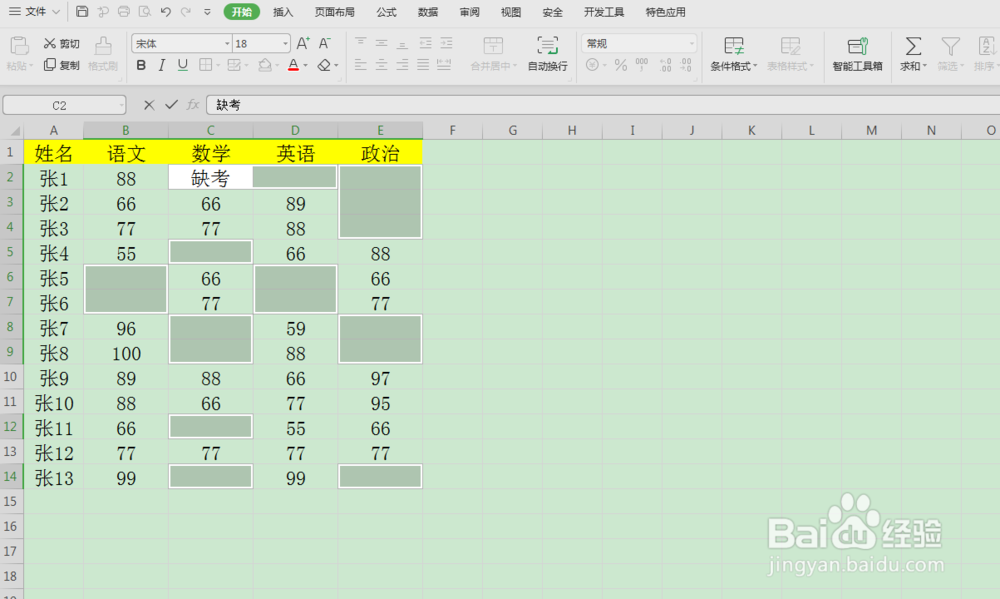Switch to the 公式 tab

[386, 12]
